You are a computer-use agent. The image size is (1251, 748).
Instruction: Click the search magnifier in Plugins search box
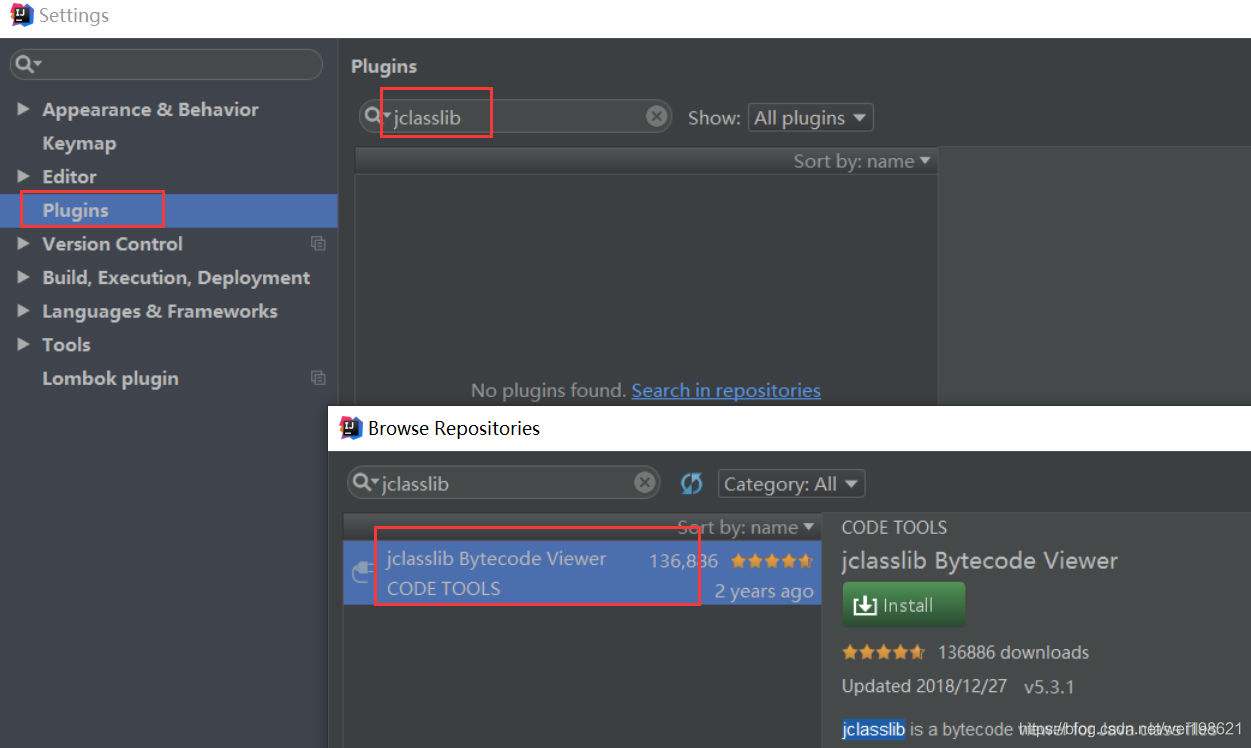click(x=374, y=117)
